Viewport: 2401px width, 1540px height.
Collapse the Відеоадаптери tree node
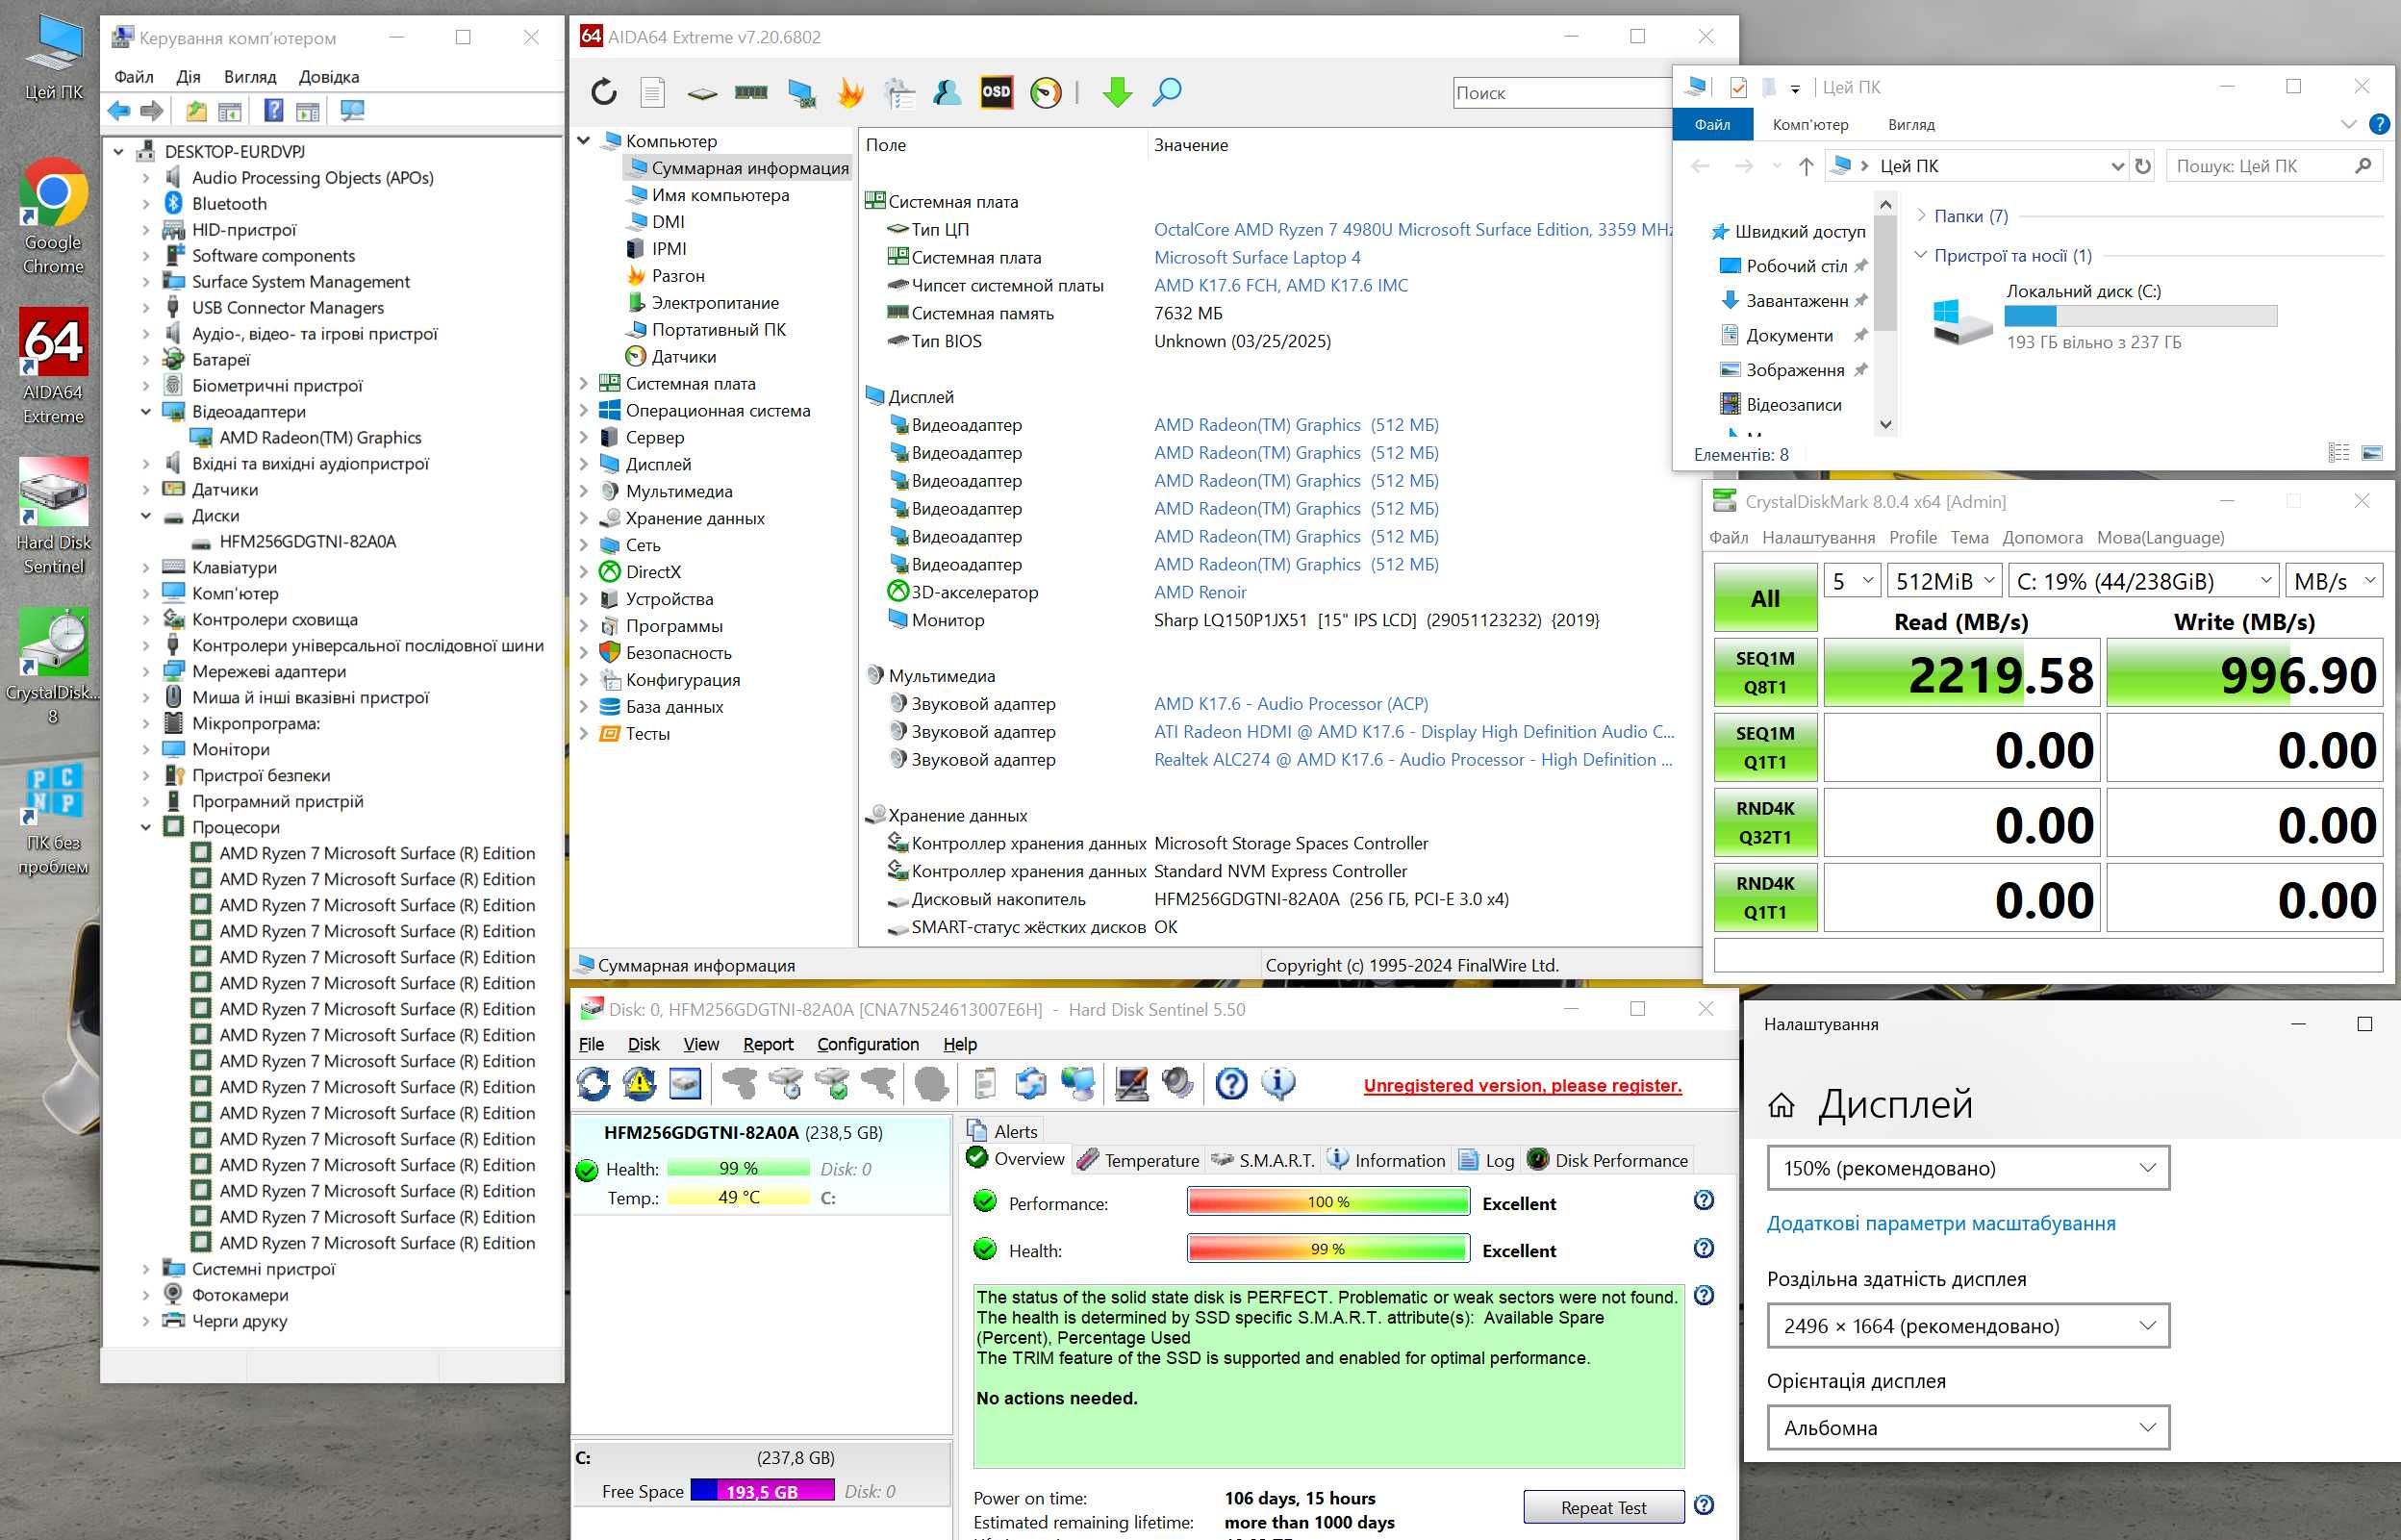(x=146, y=411)
